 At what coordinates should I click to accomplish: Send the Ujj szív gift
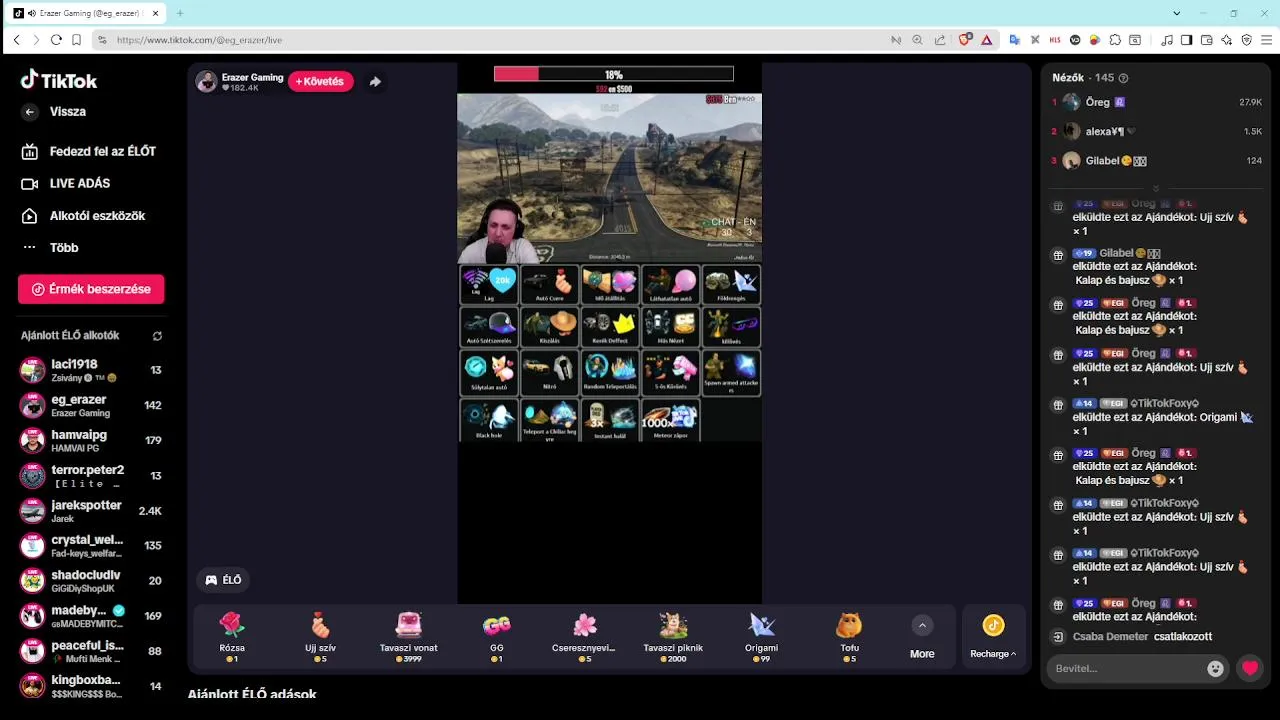click(x=320, y=637)
